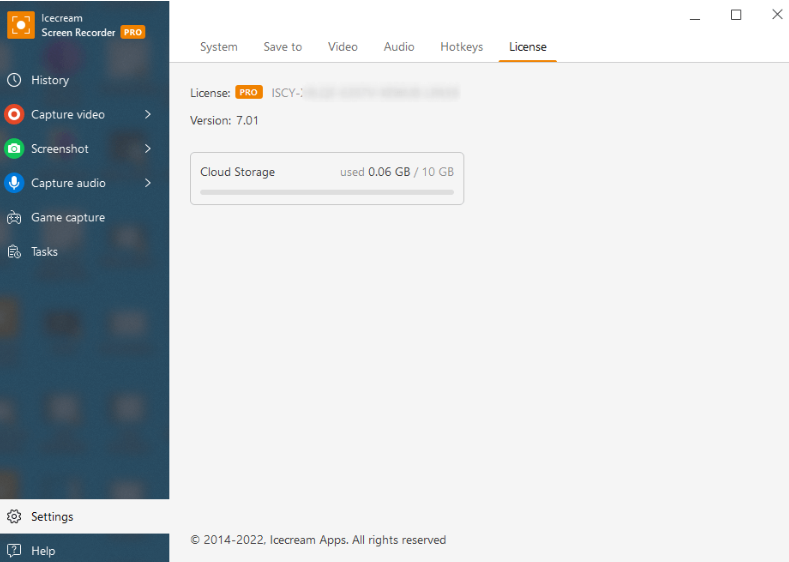Click the blue Capture audio microphone icon
The image size is (789, 562).
coord(14,183)
